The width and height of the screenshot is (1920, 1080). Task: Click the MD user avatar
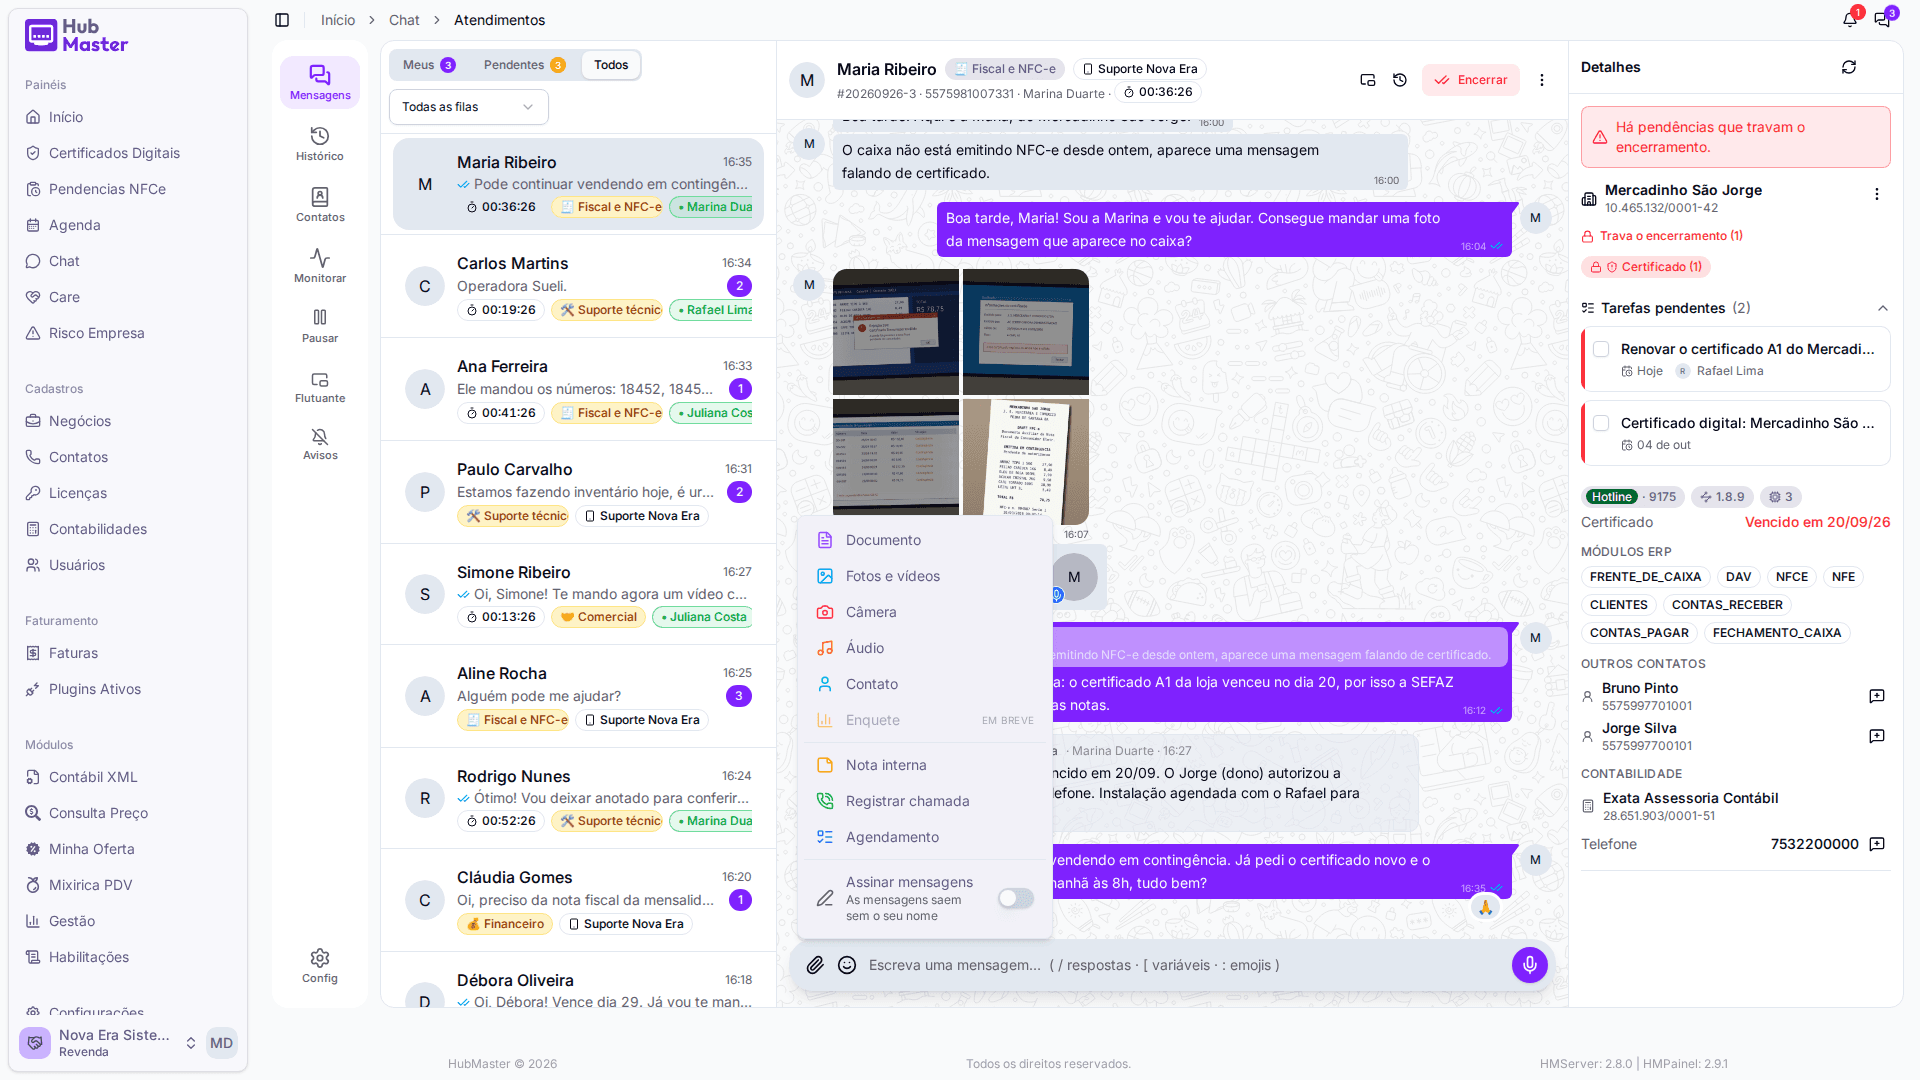click(221, 1043)
